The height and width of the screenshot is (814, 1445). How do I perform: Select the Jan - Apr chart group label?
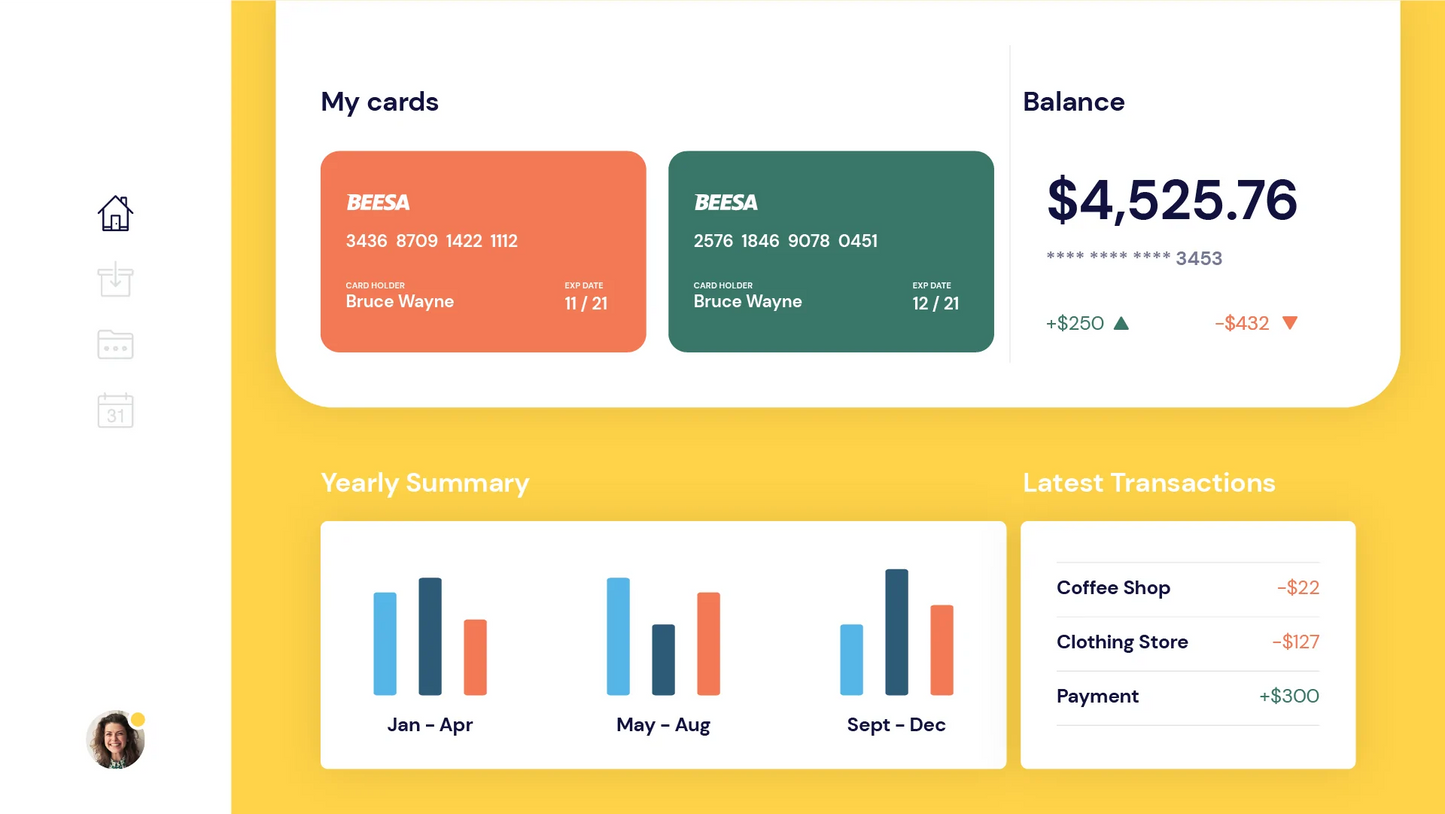coord(430,725)
